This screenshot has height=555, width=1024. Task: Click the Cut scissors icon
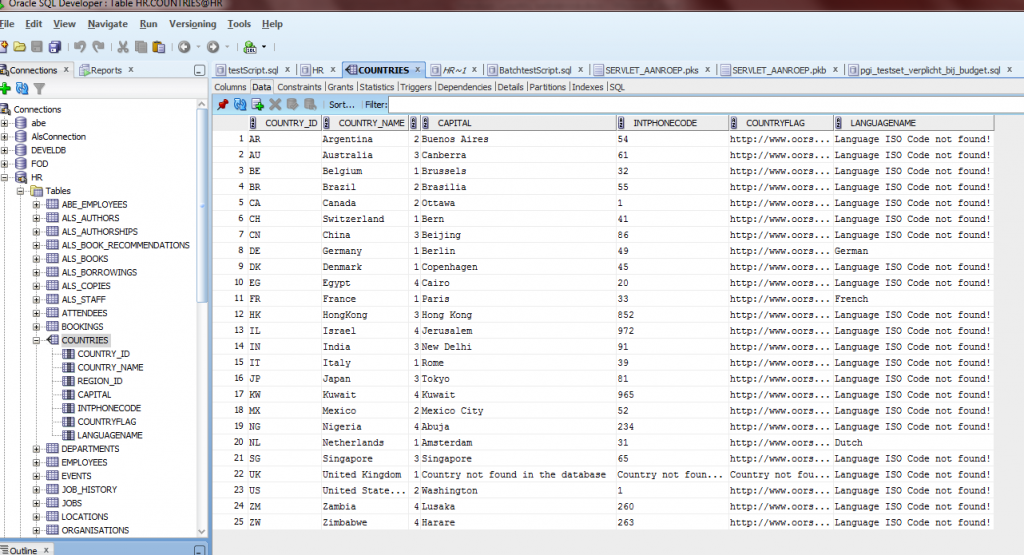pos(123,47)
